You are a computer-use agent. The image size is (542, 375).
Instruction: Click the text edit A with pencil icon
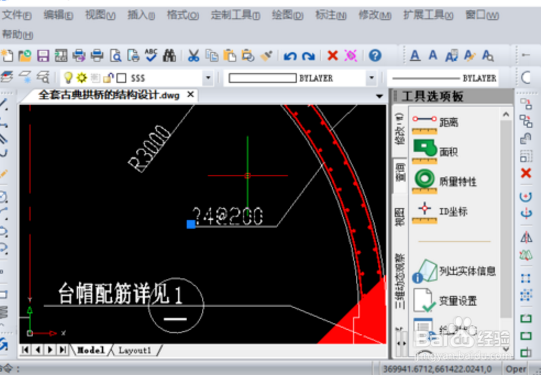tap(469, 55)
